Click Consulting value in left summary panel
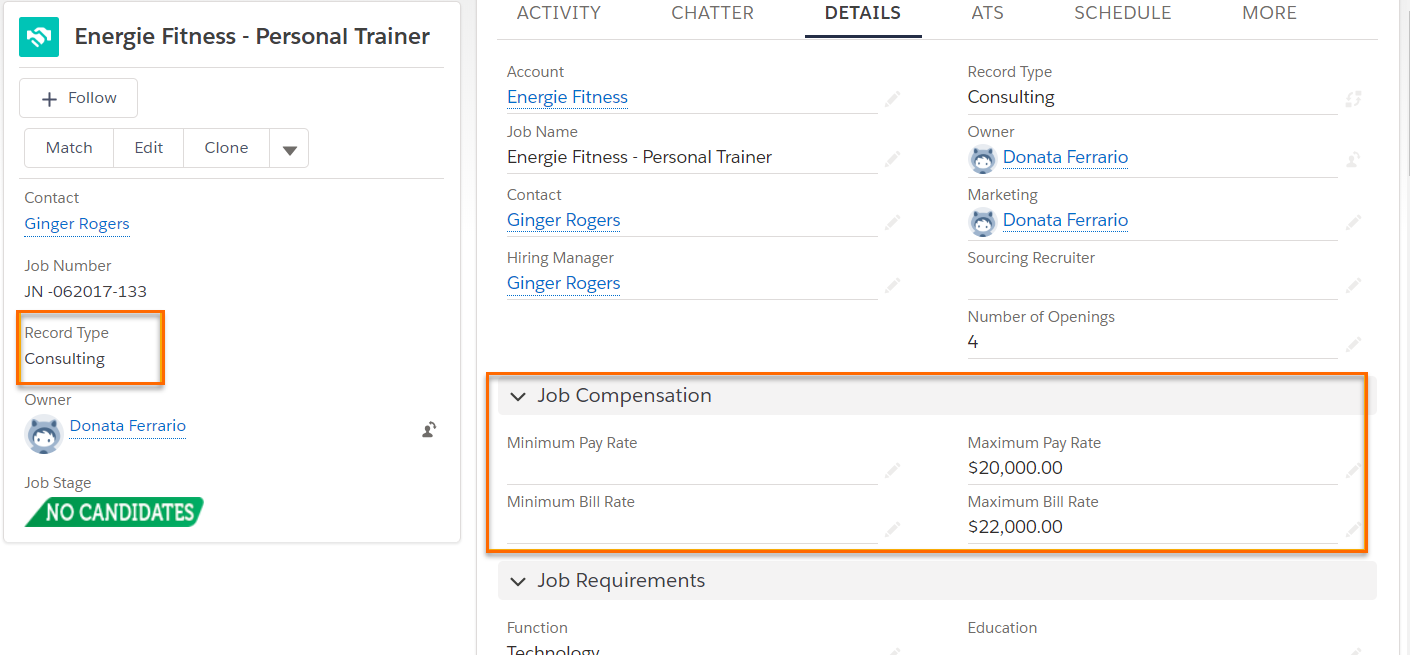Viewport: 1410px width, 655px height. point(65,359)
